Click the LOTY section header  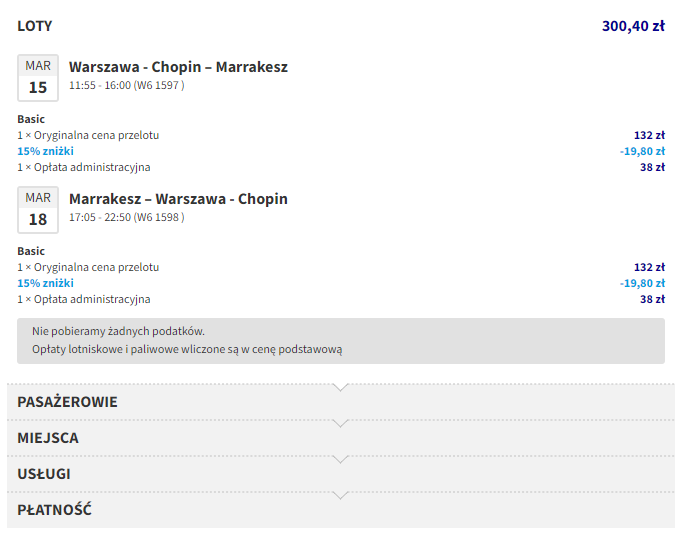coord(35,26)
